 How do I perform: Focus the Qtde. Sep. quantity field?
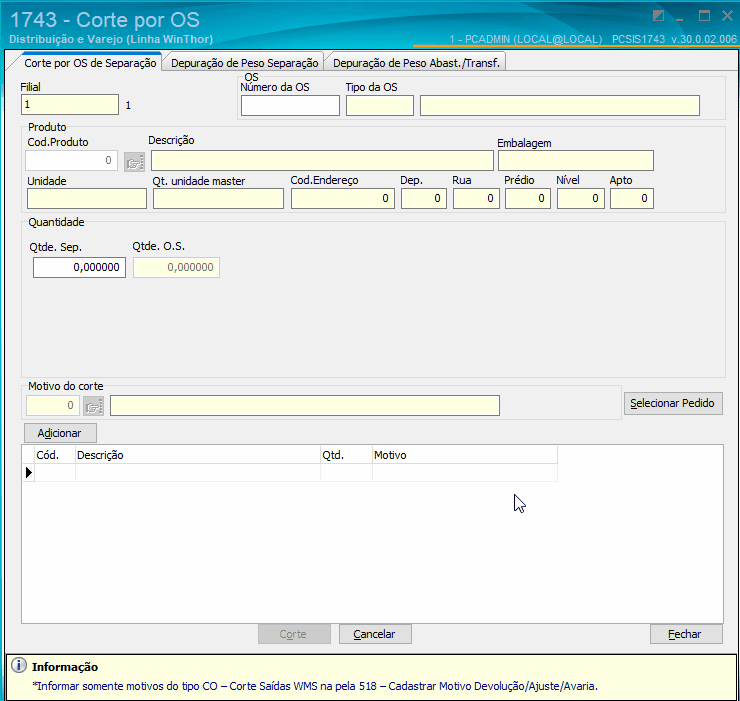[79, 268]
